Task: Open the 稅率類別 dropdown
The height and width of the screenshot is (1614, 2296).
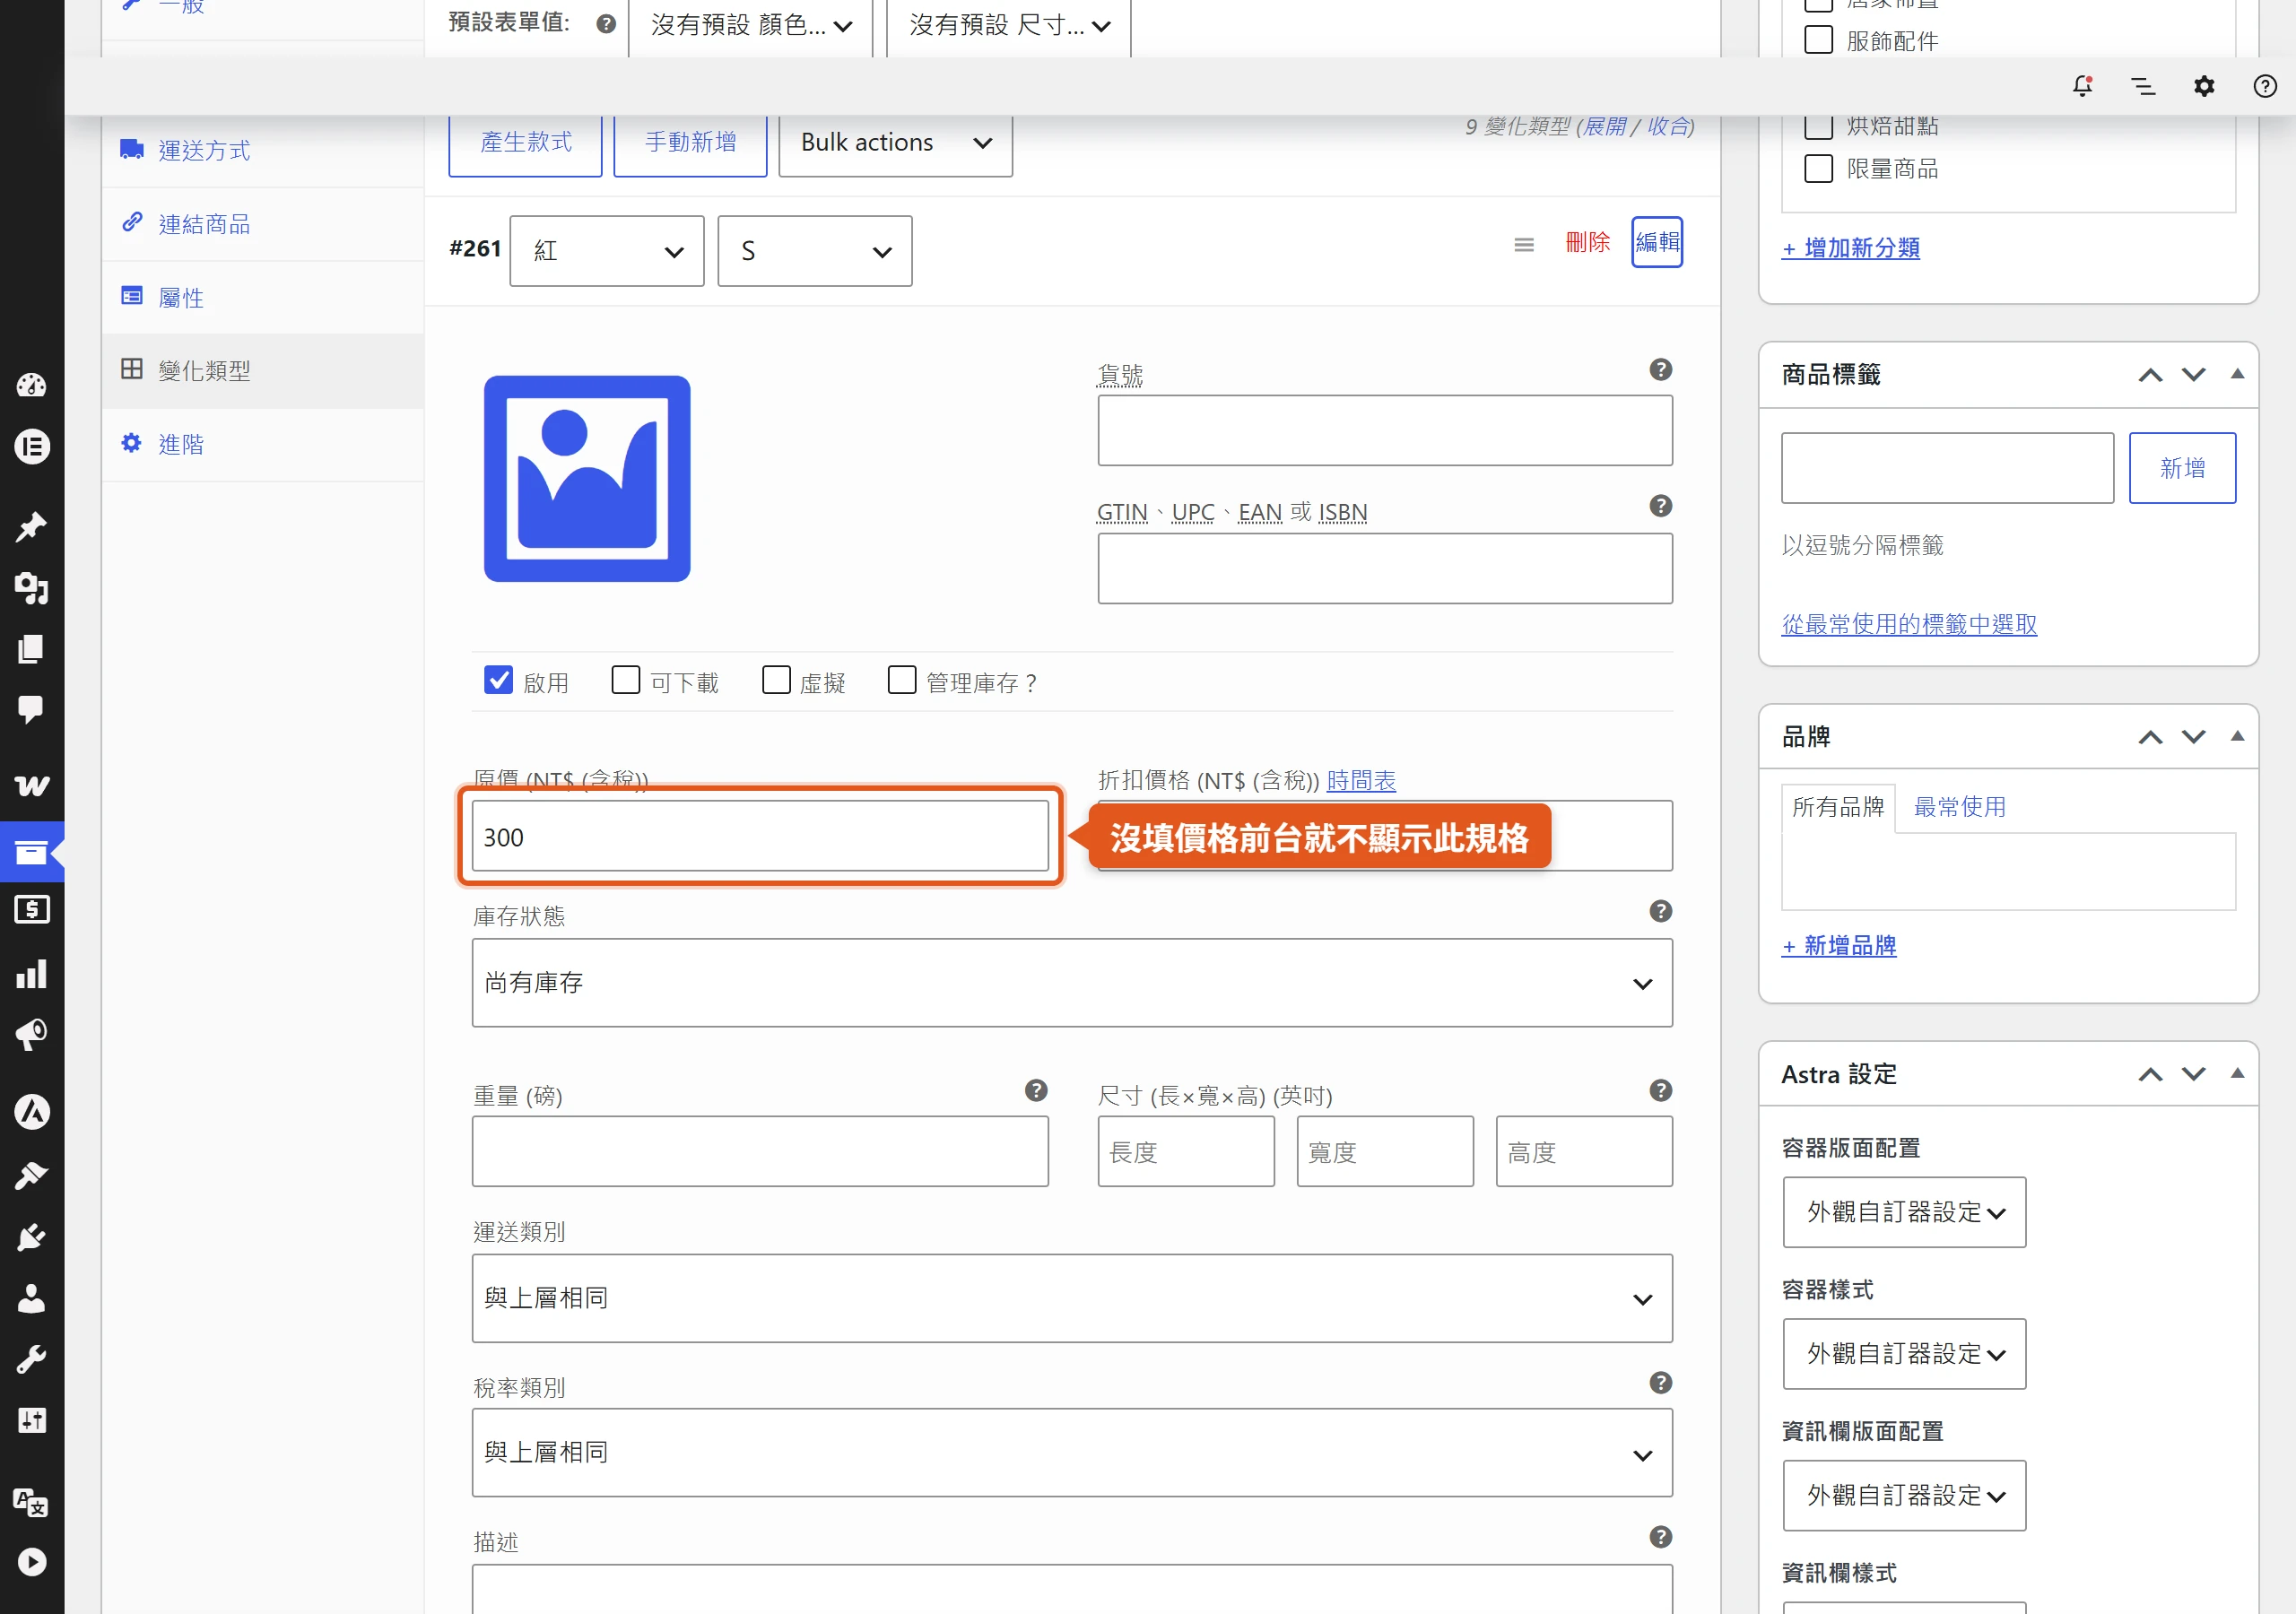Action: click(1072, 1453)
